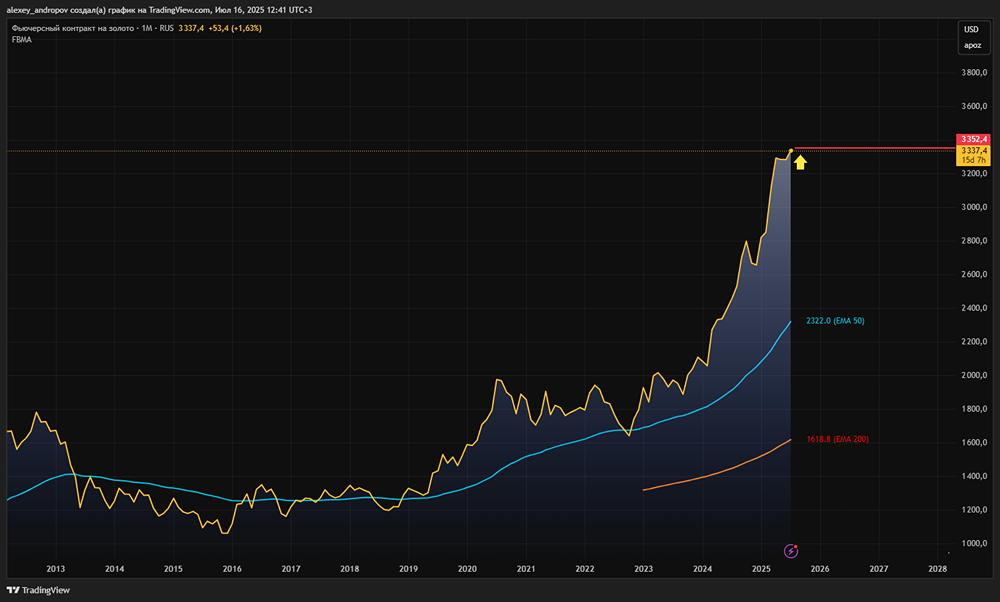Click the red 3352,4 price label
The width and height of the screenshot is (1000, 602).
[972, 139]
